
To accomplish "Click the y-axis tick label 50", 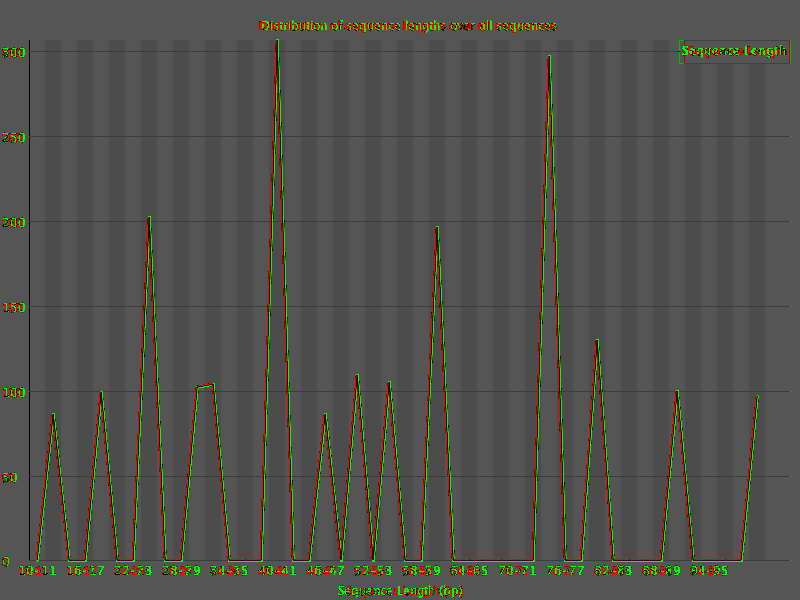I will (x=10, y=478).
